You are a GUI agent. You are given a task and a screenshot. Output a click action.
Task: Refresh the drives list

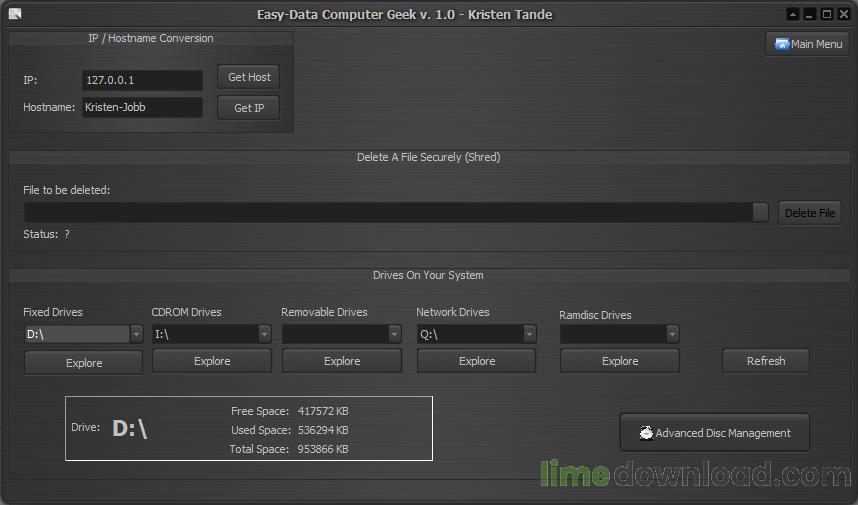pyautogui.click(x=766, y=361)
